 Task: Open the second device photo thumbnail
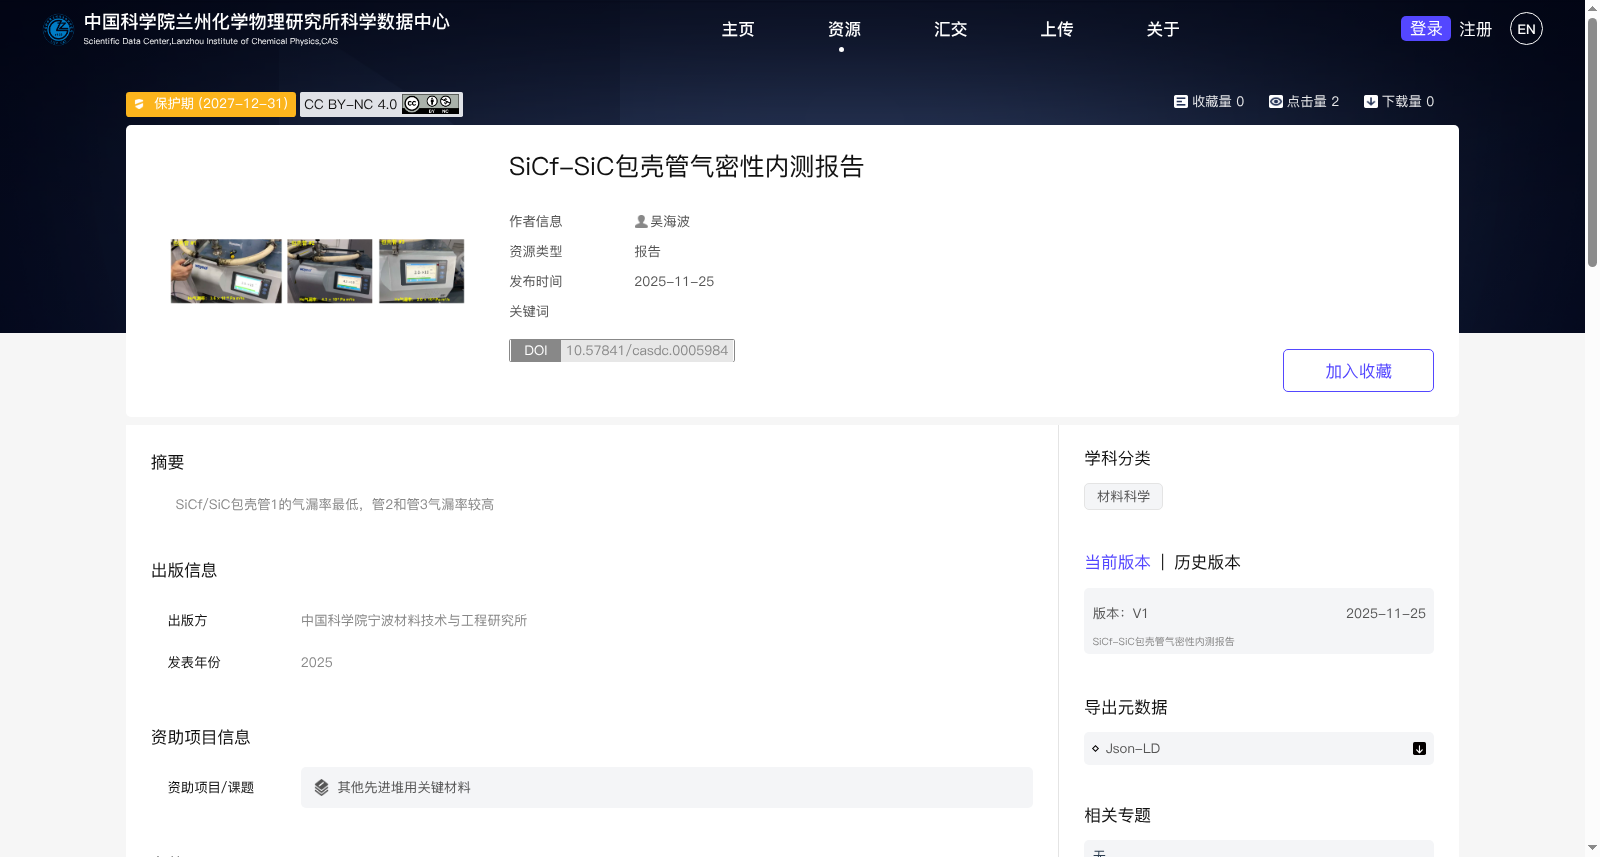(330, 271)
